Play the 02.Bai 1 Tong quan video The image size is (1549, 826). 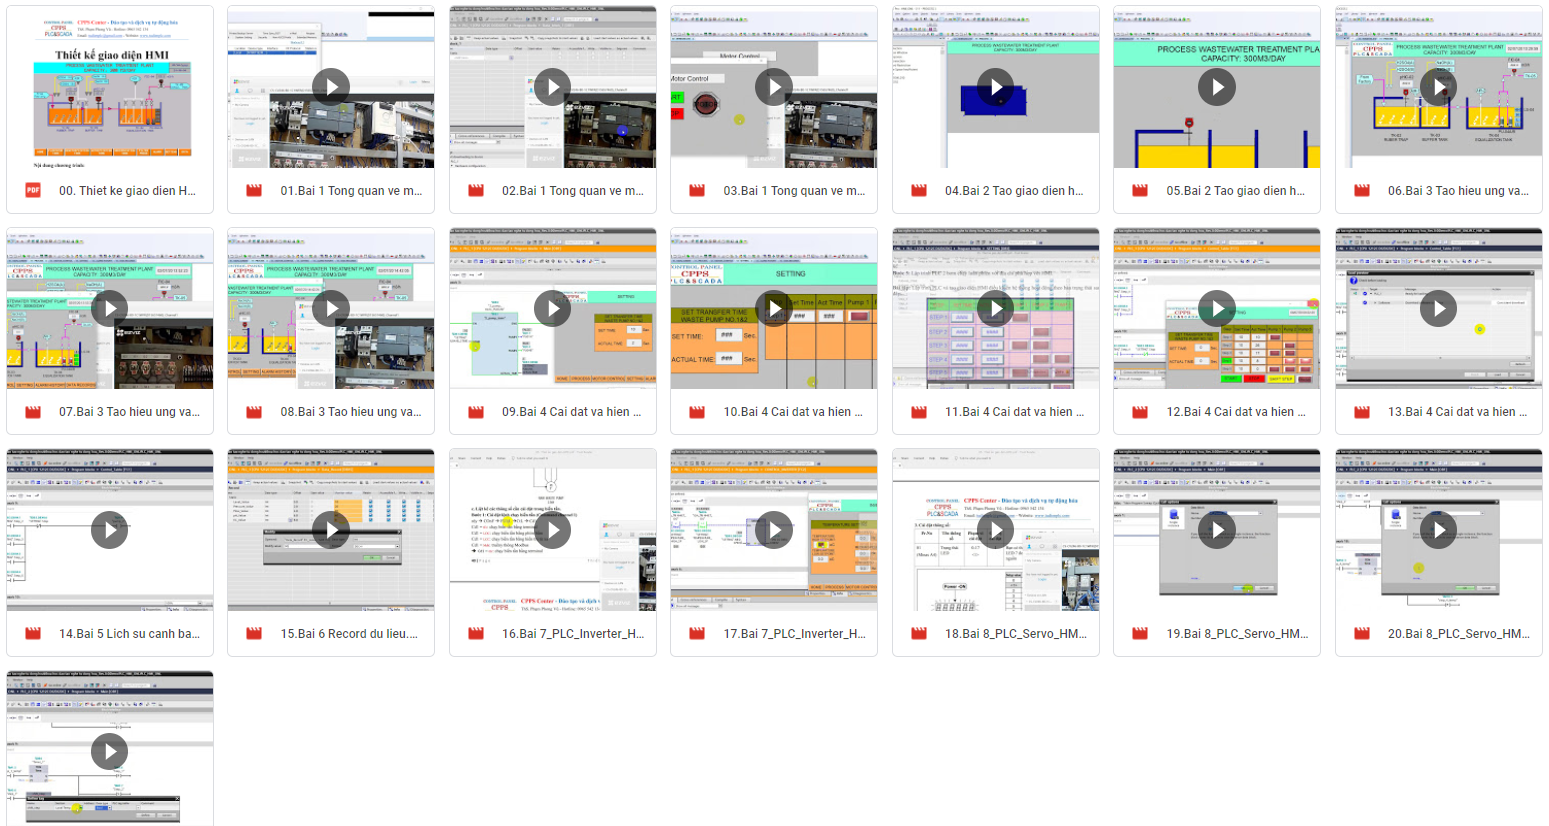pyautogui.click(x=552, y=87)
